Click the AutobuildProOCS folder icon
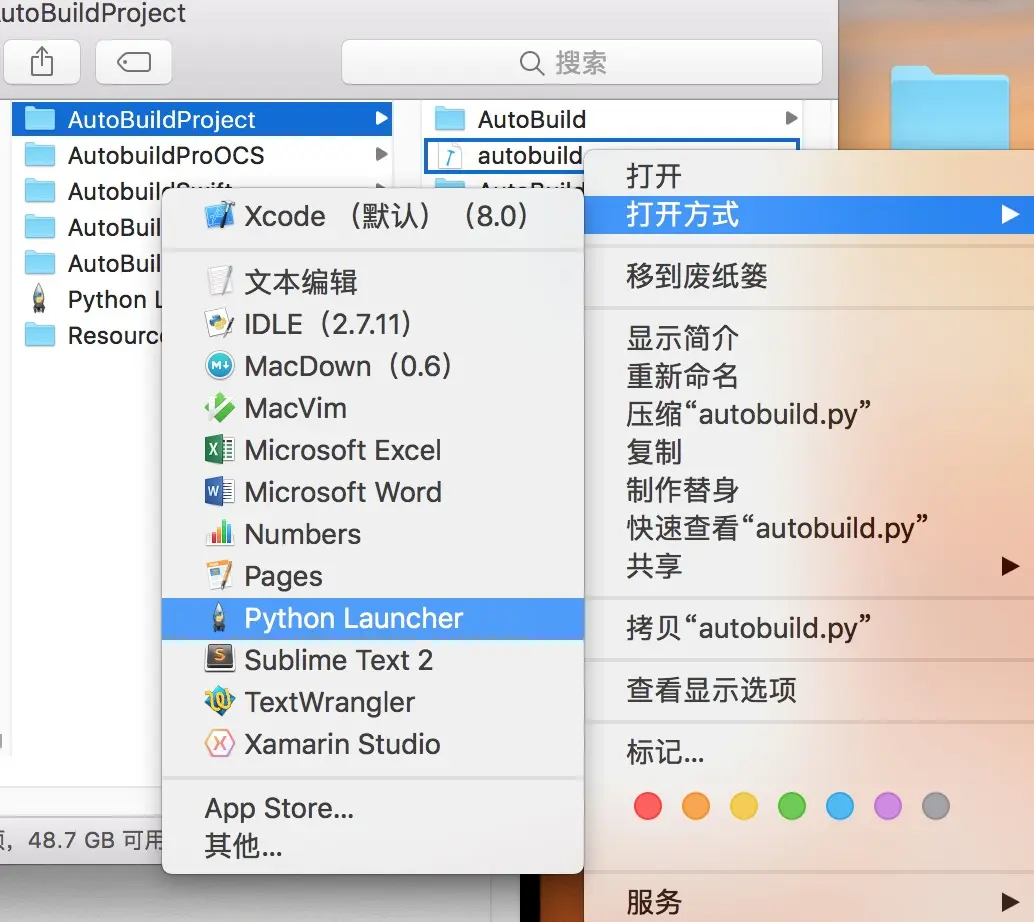 click(x=40, y=156)
